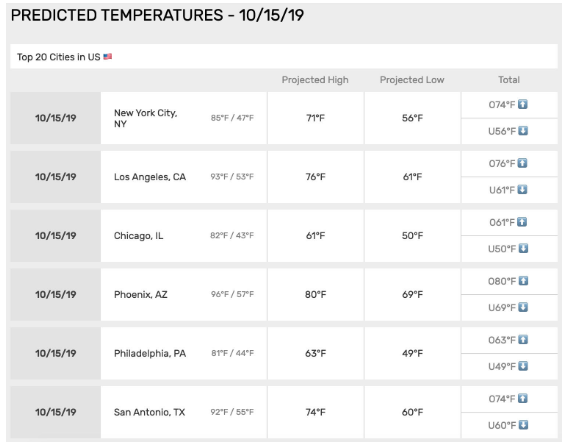Select the under arrow next to U61°F Los Angeles
This screenshot has height=445, width=566.
(522, 189)
